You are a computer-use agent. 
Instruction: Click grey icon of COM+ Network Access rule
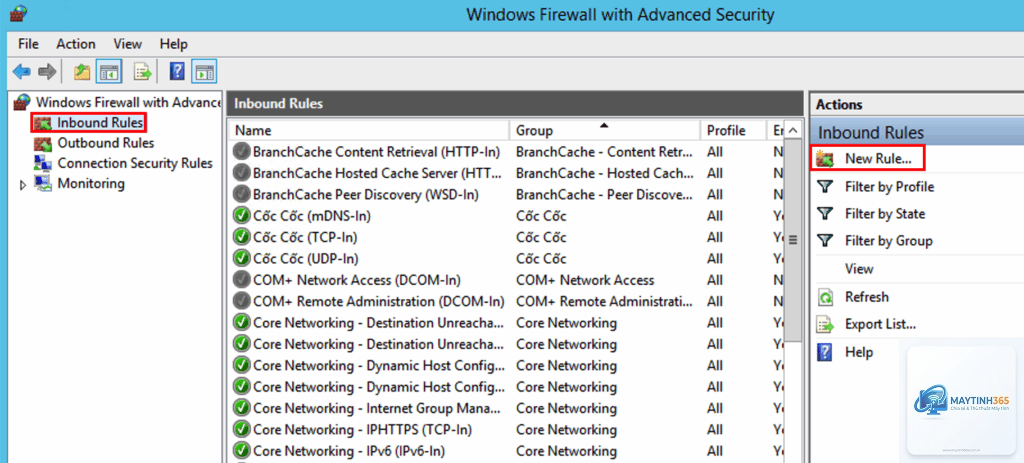point(242,280)
